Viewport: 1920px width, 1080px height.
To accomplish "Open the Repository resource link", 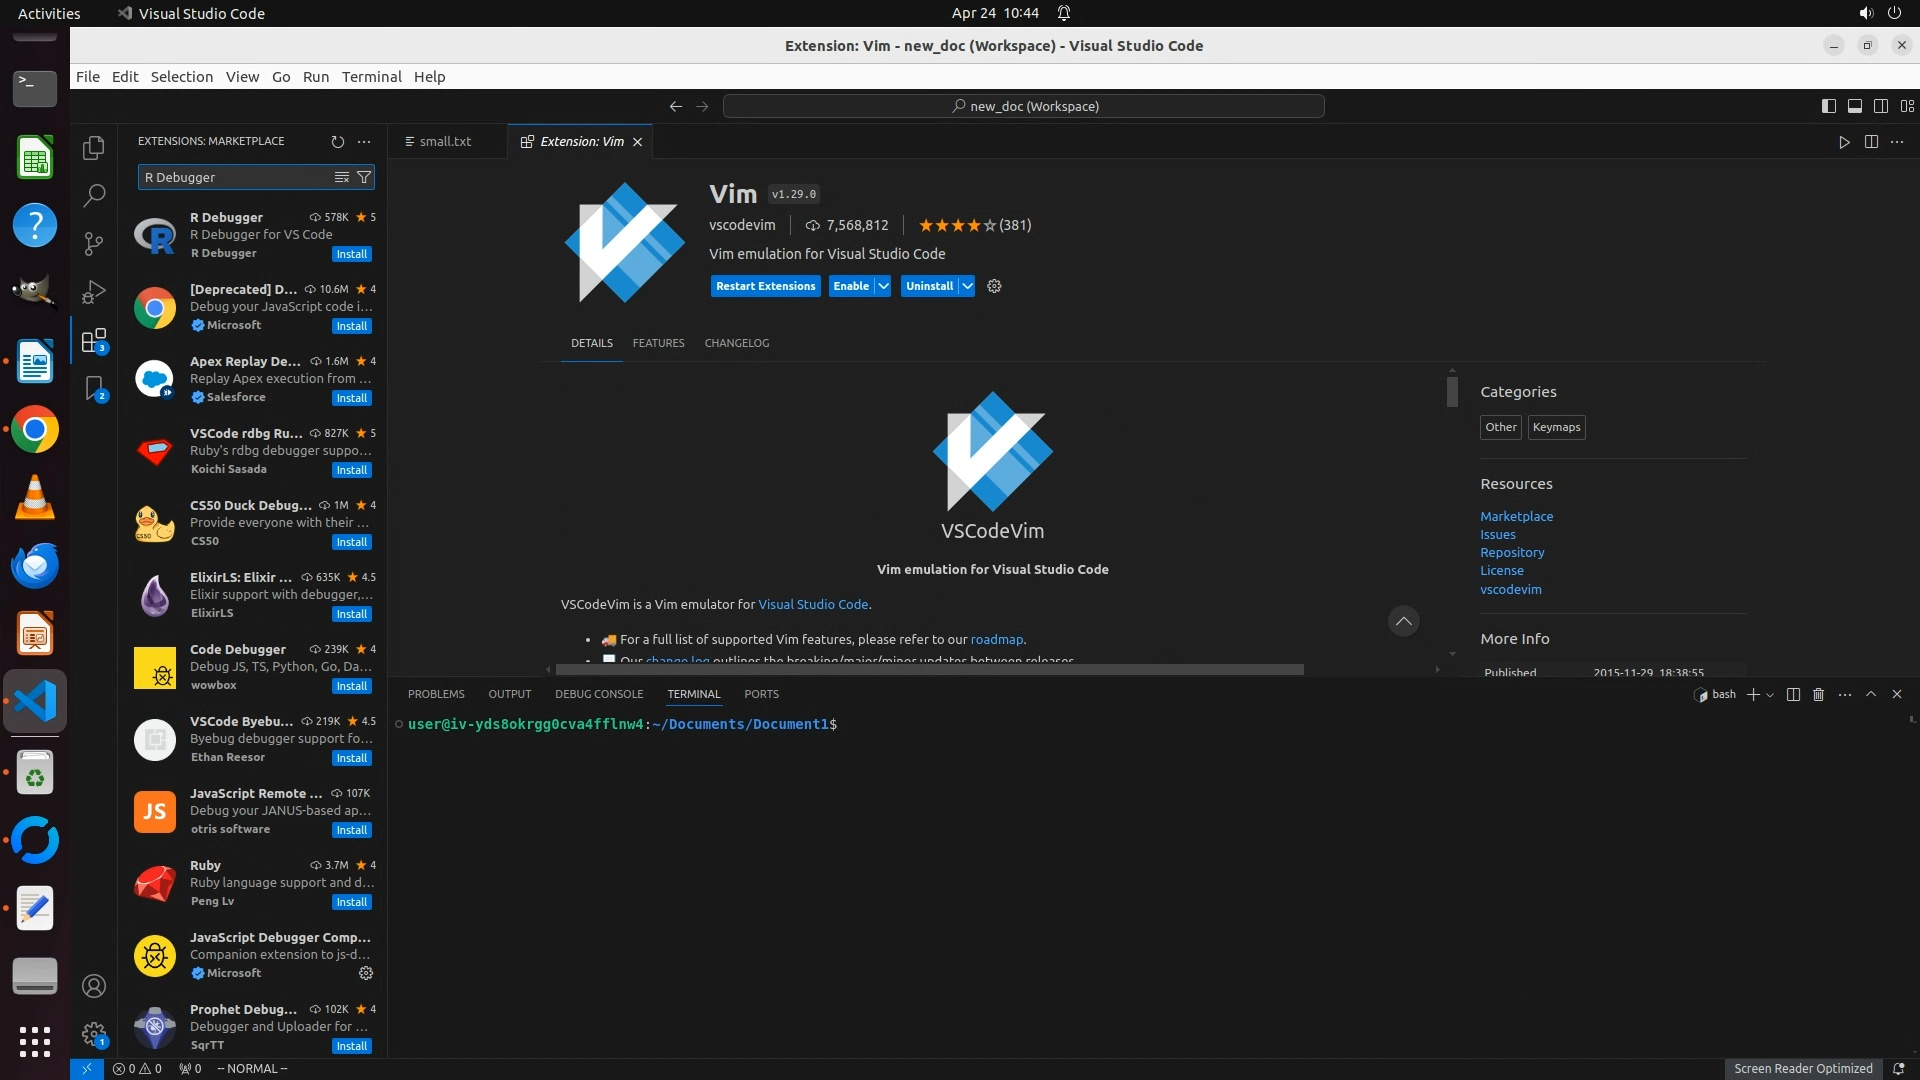I will (x=1512, y=552).
